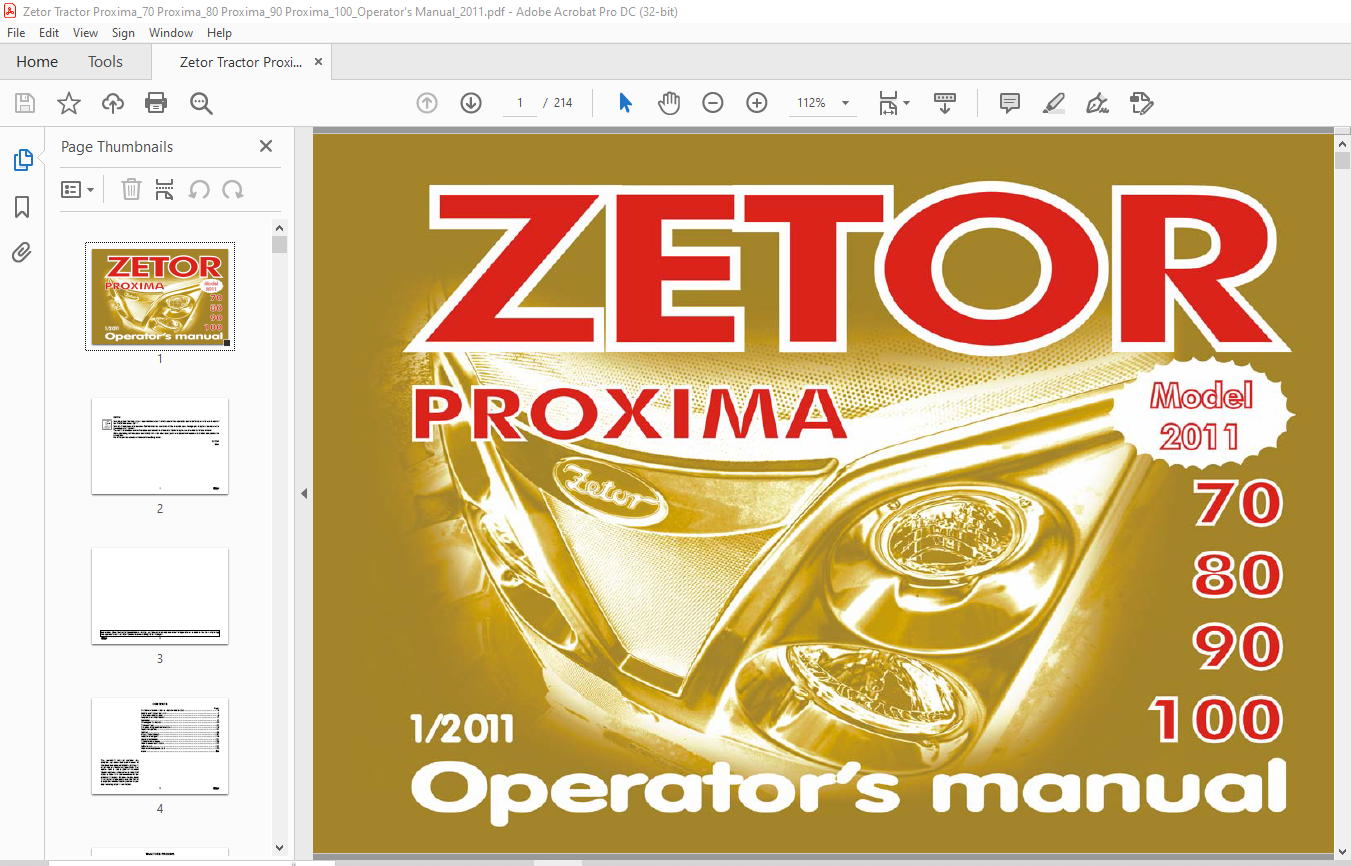Open the Edit menu

pyautogui.click(x=49, y=33)
